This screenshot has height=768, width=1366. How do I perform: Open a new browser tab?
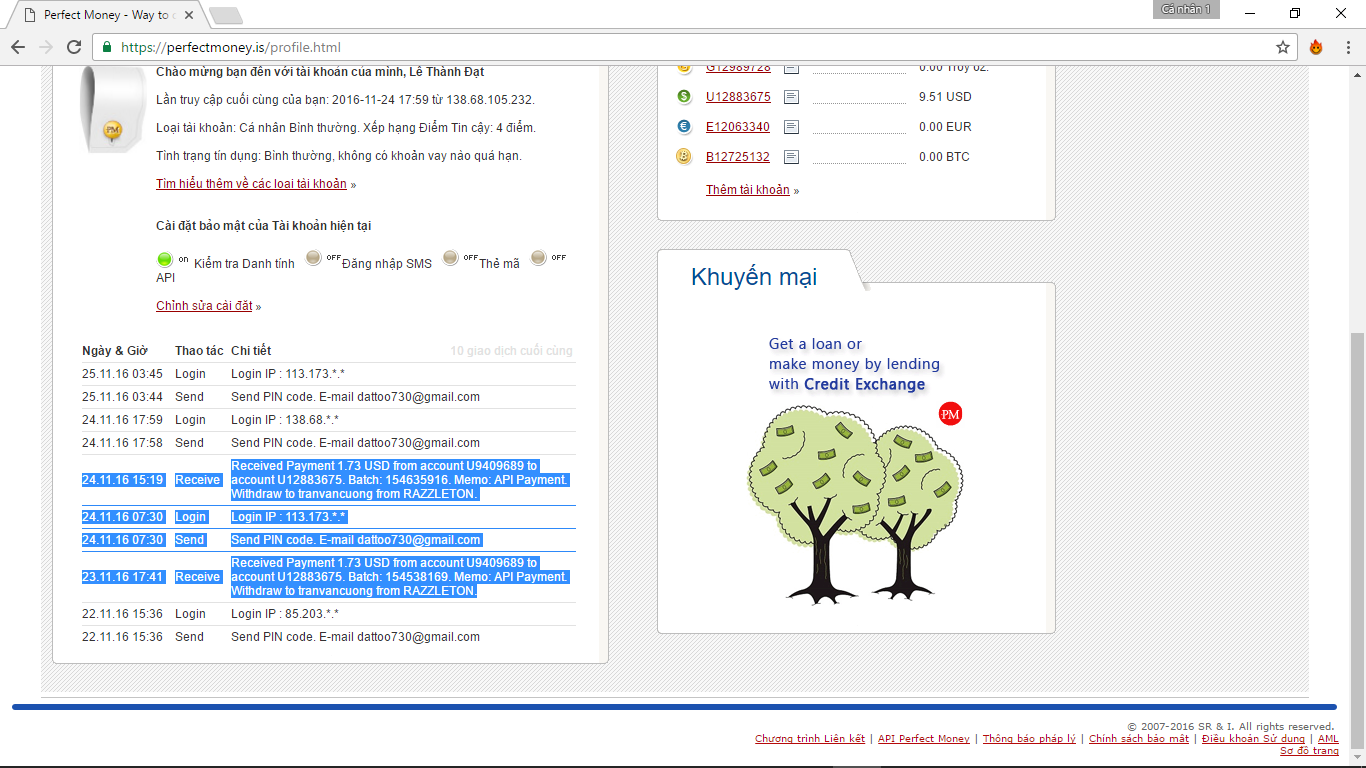(226, 15)
